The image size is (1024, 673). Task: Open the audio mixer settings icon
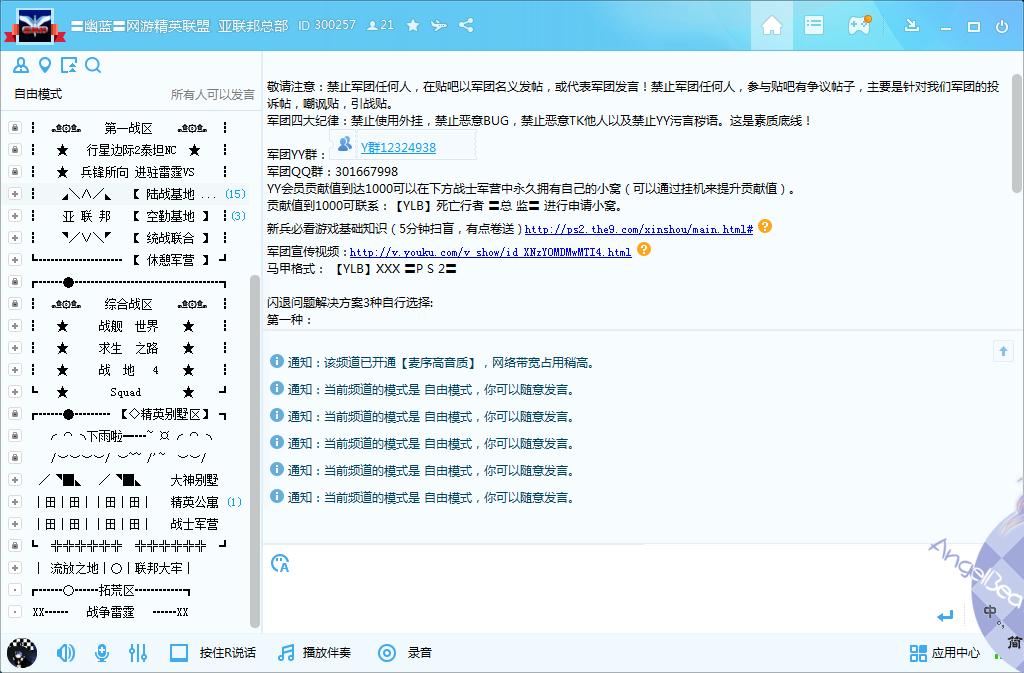[138, 653]
